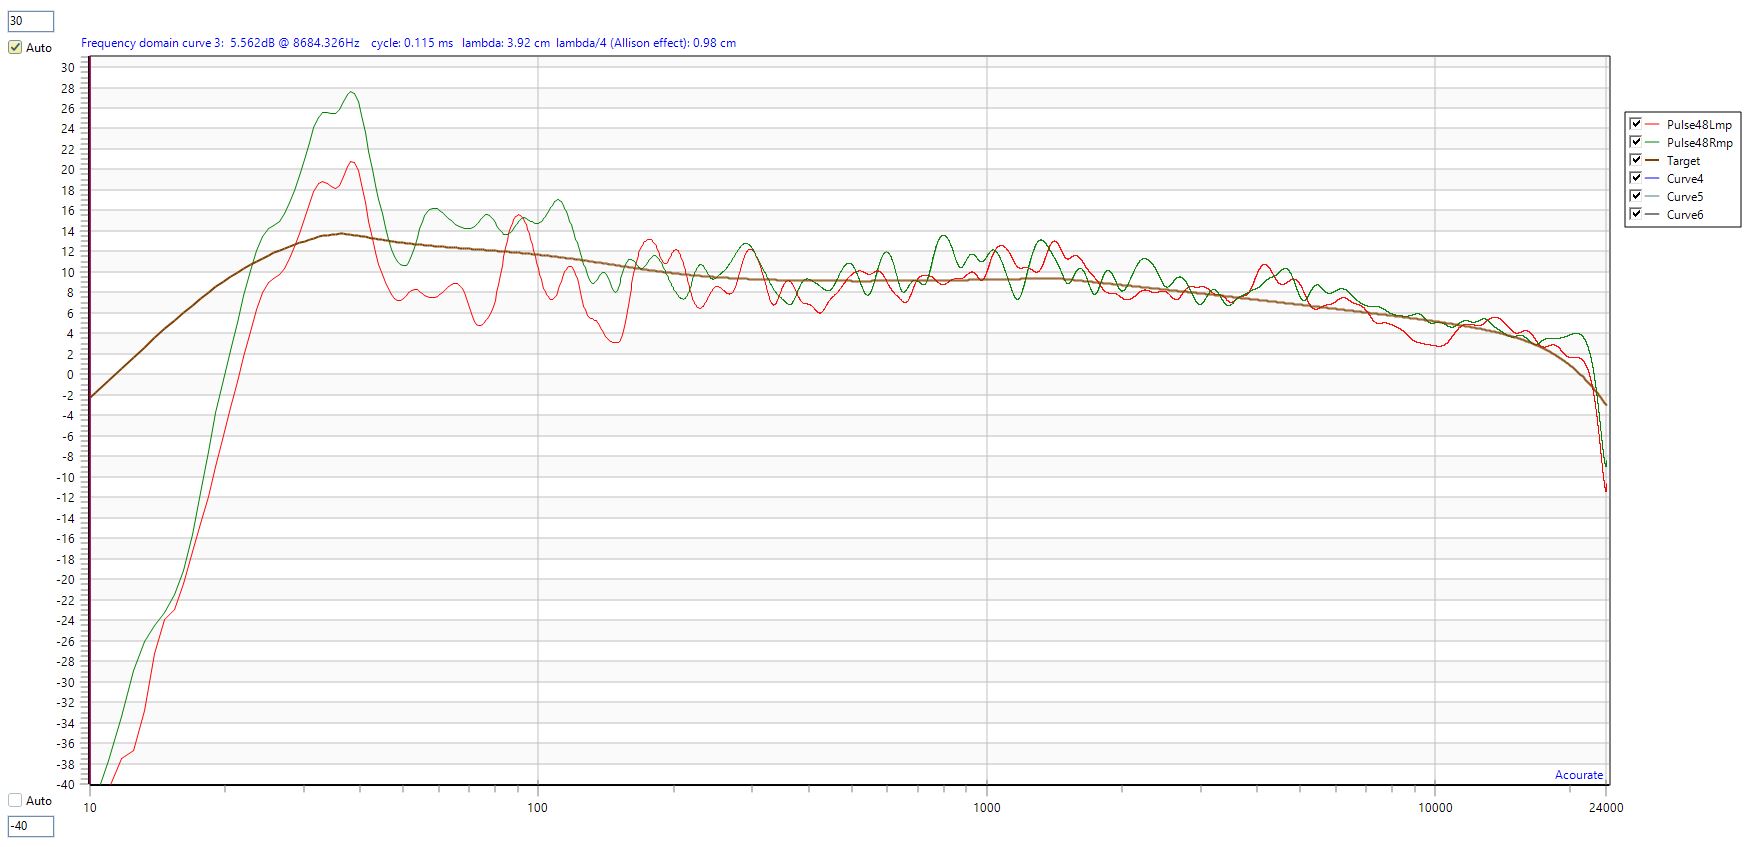Untick the Pulse48Lmp legend checkbox
This screenshot has height=847, width=1758.
1636,124
